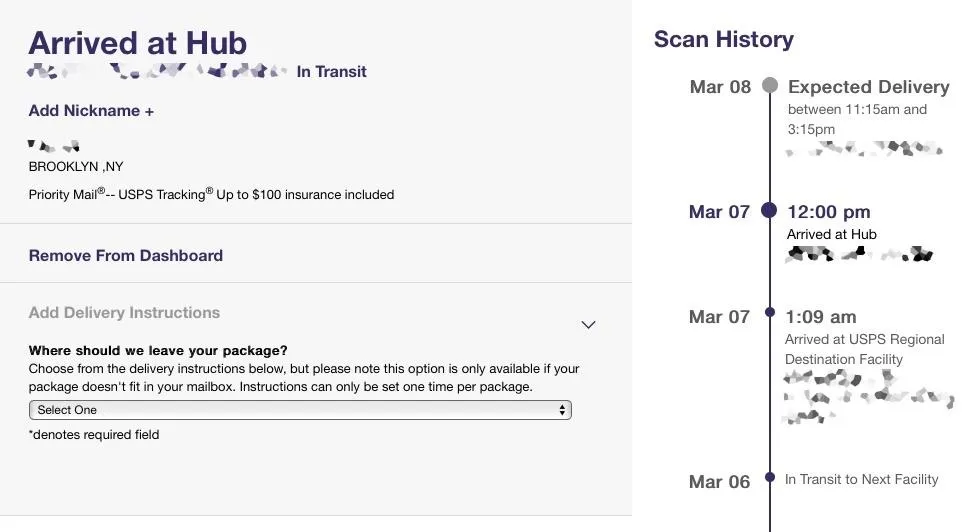Open the Select One delivery dropdown
The height and width of the screenshot is (532, 980).
(300, 410)
